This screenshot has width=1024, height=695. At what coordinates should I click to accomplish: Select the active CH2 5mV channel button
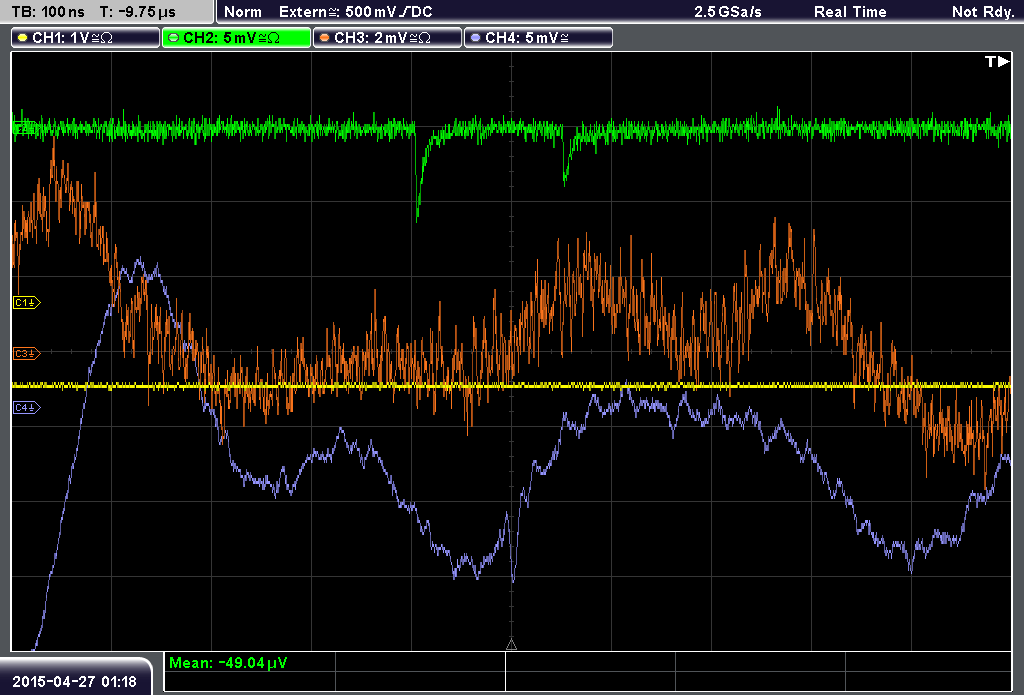(x=236, y=38)
